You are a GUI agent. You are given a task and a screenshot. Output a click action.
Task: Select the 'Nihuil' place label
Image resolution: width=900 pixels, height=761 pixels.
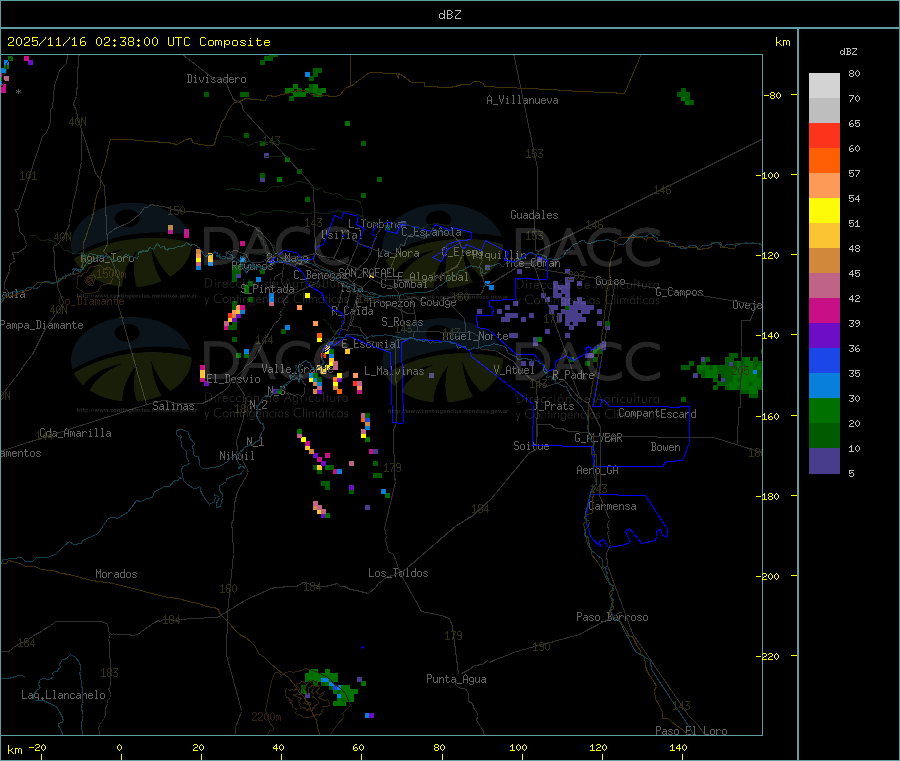(x=236, y=456)
